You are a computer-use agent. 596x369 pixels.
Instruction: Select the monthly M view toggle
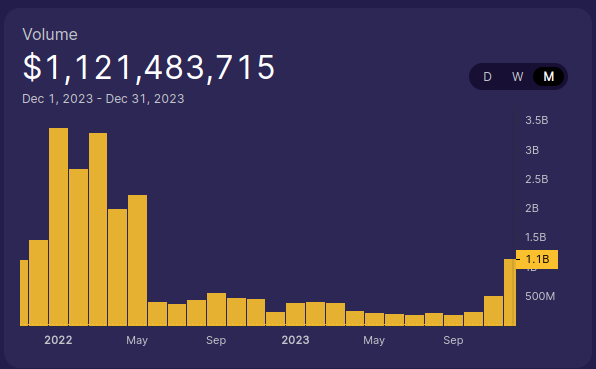pos(548,77)
